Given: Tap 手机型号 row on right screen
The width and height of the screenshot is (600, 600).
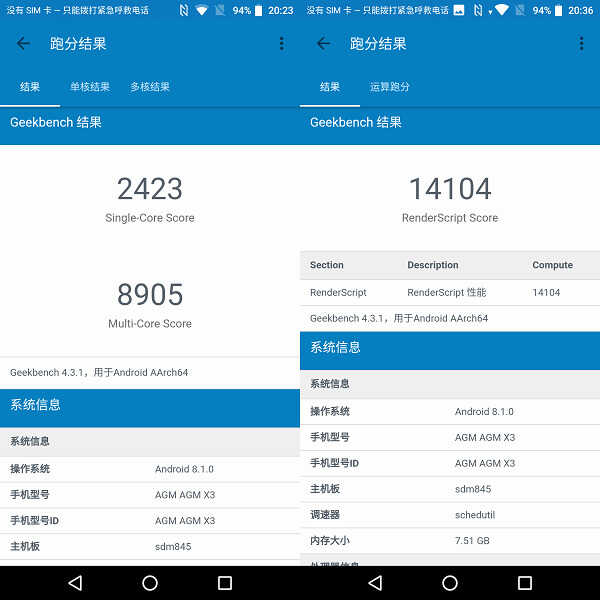Looking at the screenshot, I should 450,437.
